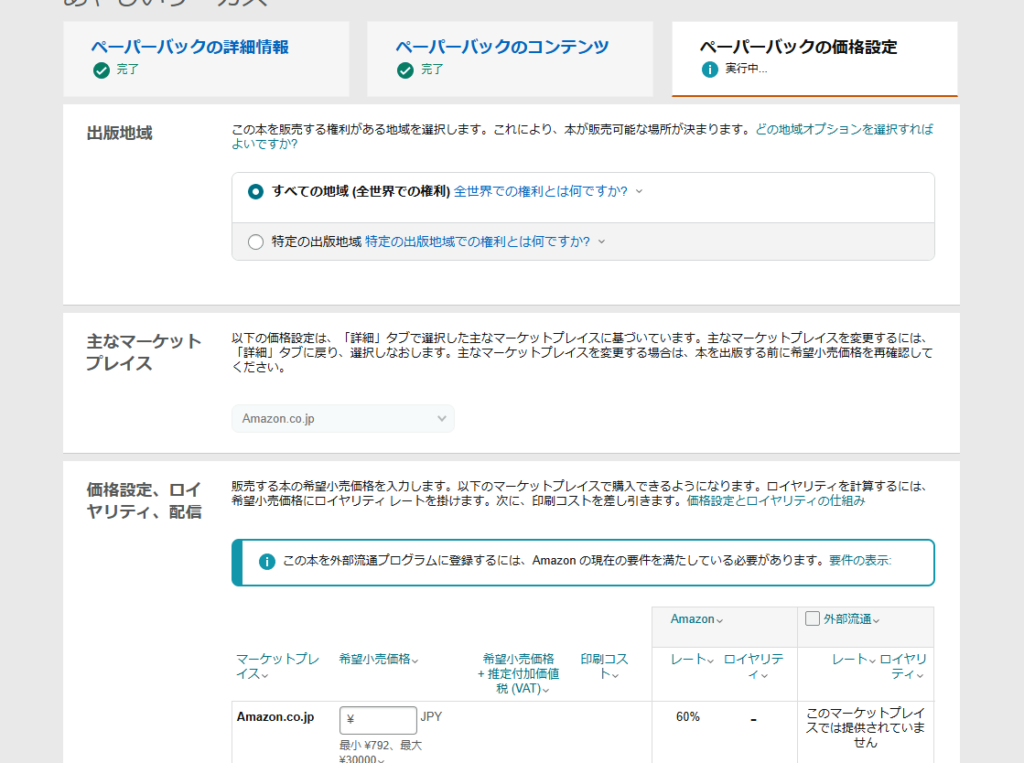Expand ロイヤリティ header under Amazon column

tap(754, 666)
